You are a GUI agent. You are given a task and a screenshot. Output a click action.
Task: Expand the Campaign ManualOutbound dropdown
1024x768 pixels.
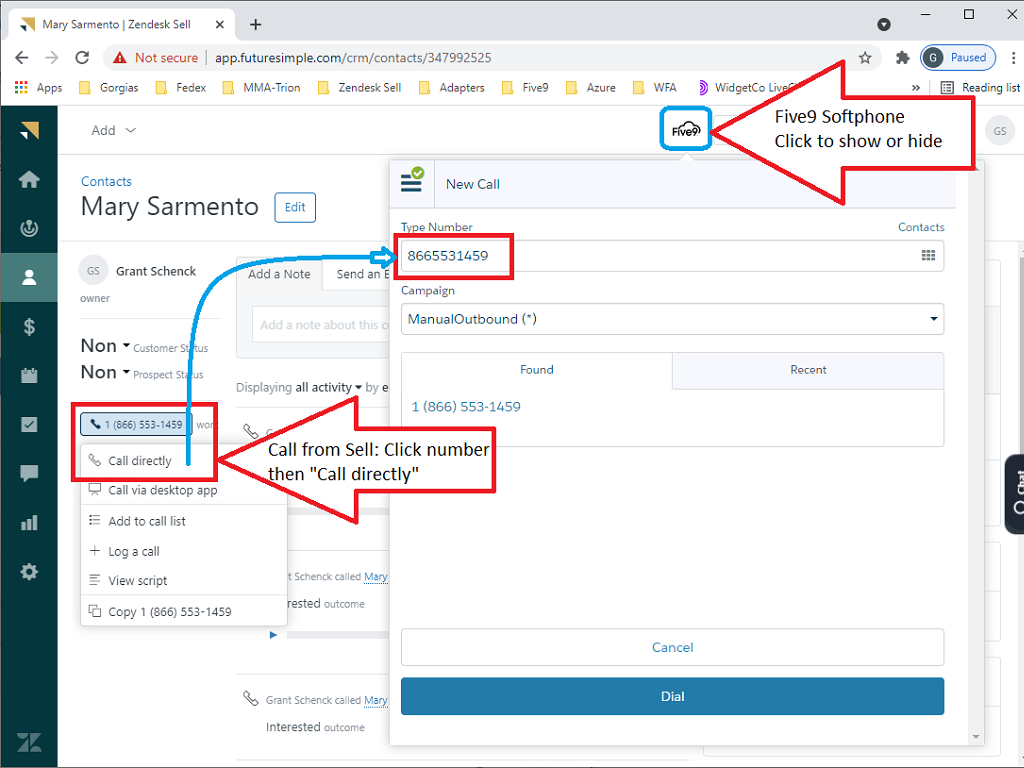(x=672, y=319)
